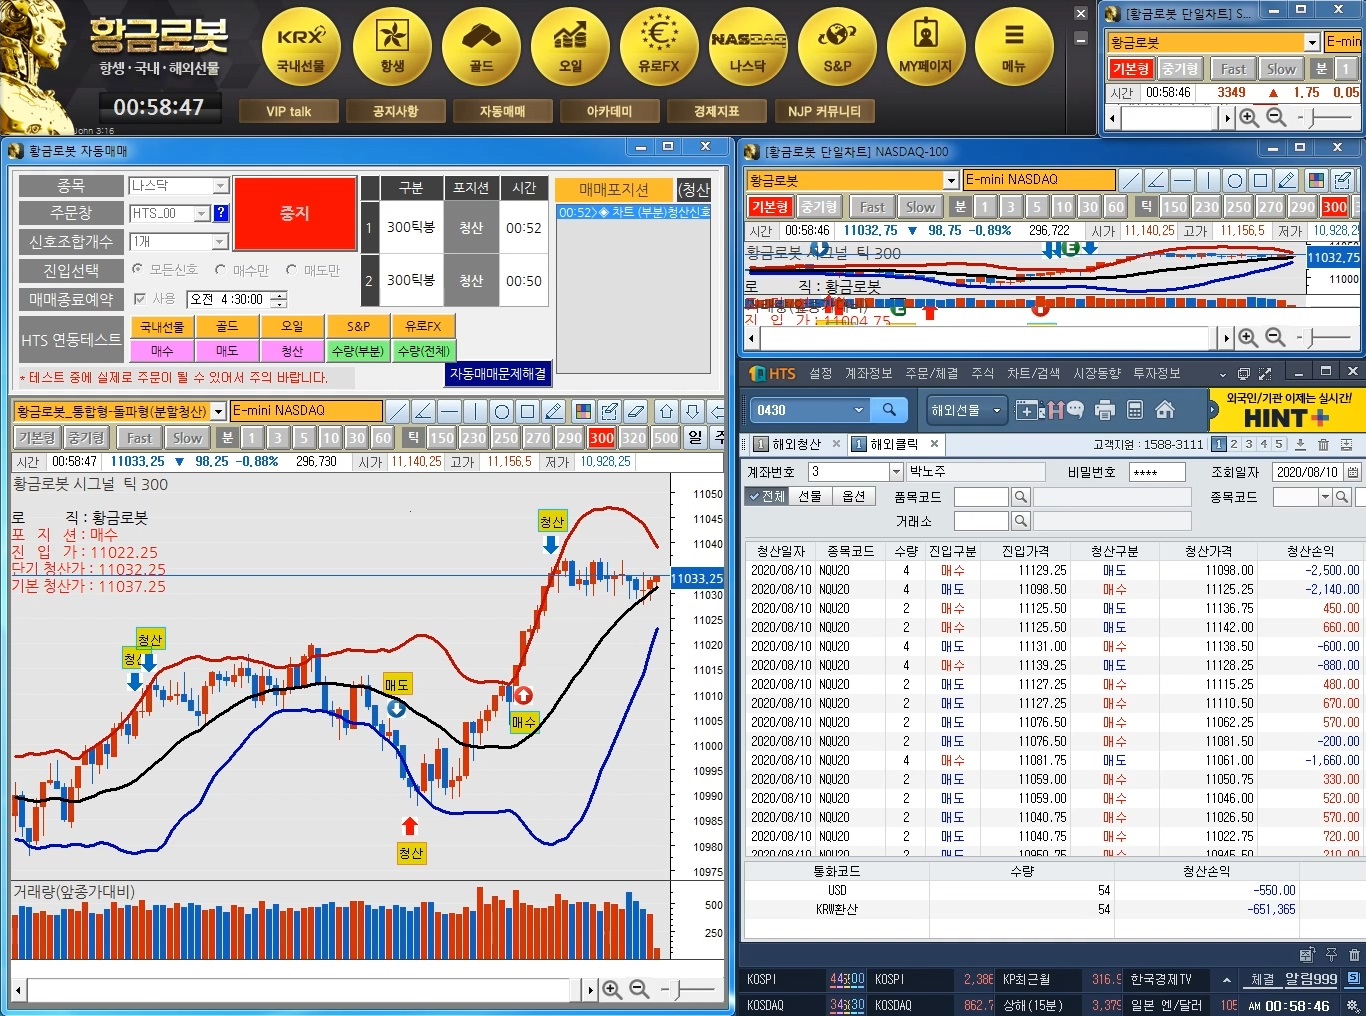Toggle 사용 checkbox for 매매종료예약
The width and height of the screenshot is (1366, 1016).
coord(140,298)
